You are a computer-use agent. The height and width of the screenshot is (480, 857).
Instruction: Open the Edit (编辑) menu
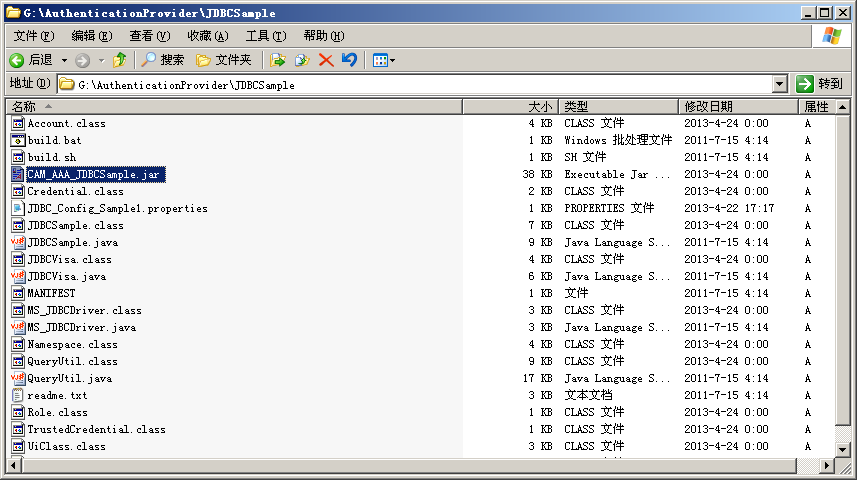point(92,36)
